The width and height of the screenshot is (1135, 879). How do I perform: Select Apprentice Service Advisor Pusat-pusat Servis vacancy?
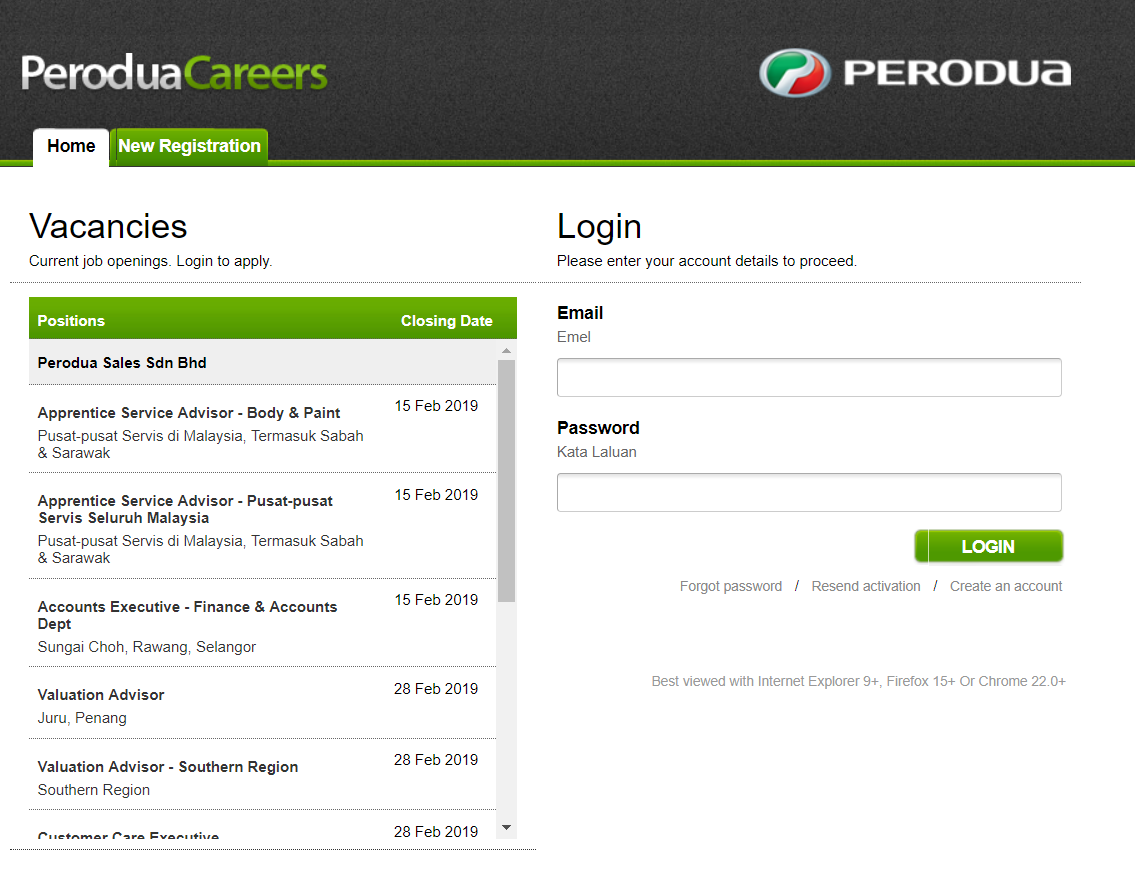(185, 509)
